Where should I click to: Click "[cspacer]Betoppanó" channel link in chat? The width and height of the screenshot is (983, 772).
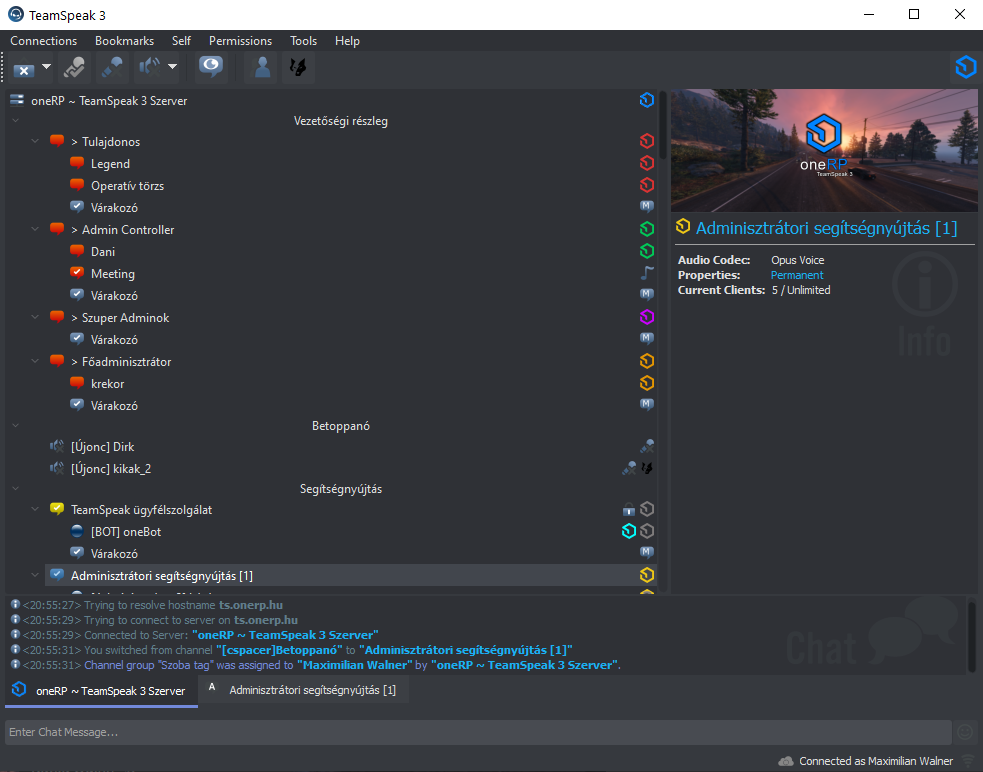pyautogui.click(x=279, y=650)
